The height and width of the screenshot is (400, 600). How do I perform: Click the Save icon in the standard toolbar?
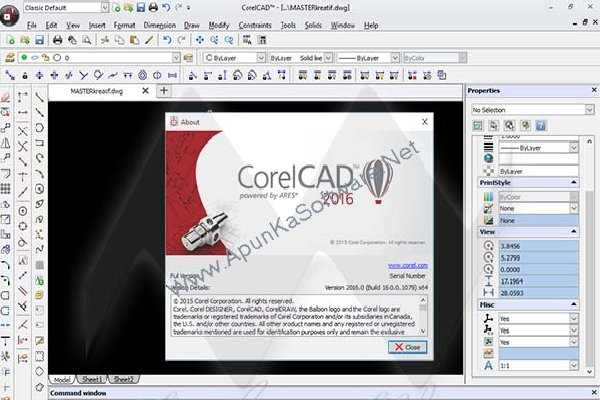click(x=39, y=40)
